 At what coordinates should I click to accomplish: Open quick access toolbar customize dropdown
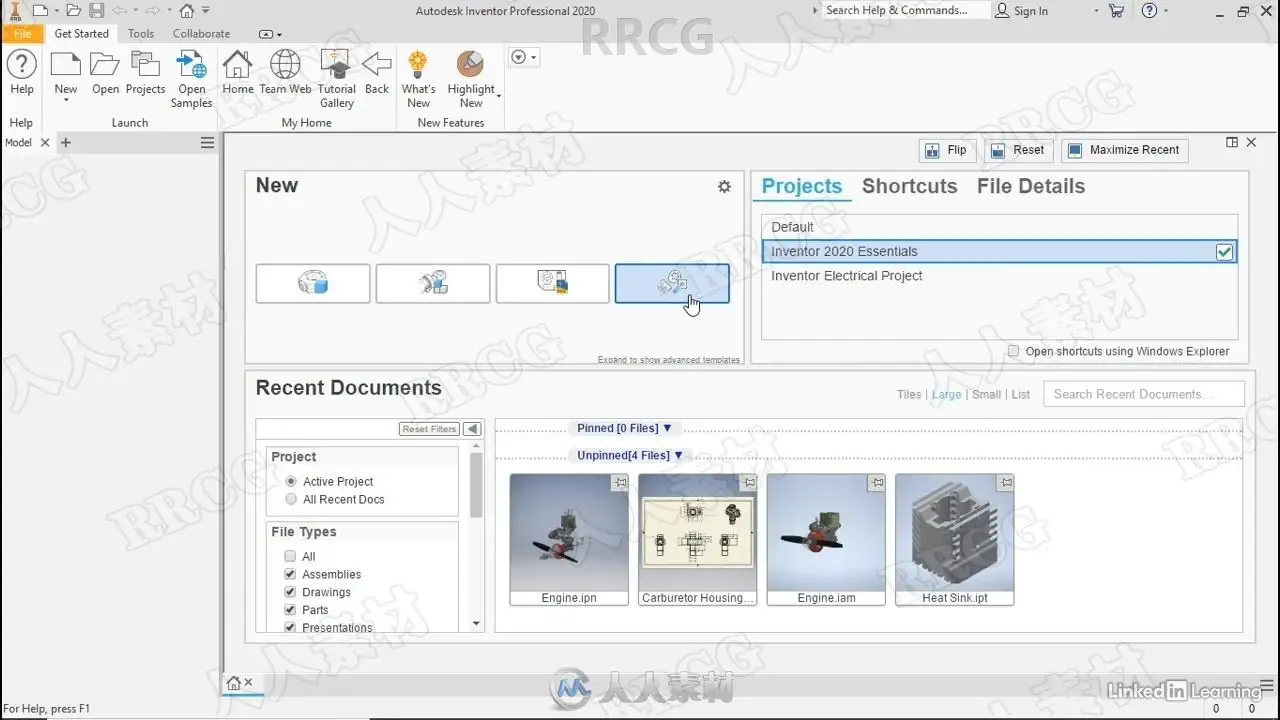click(206, 11)
